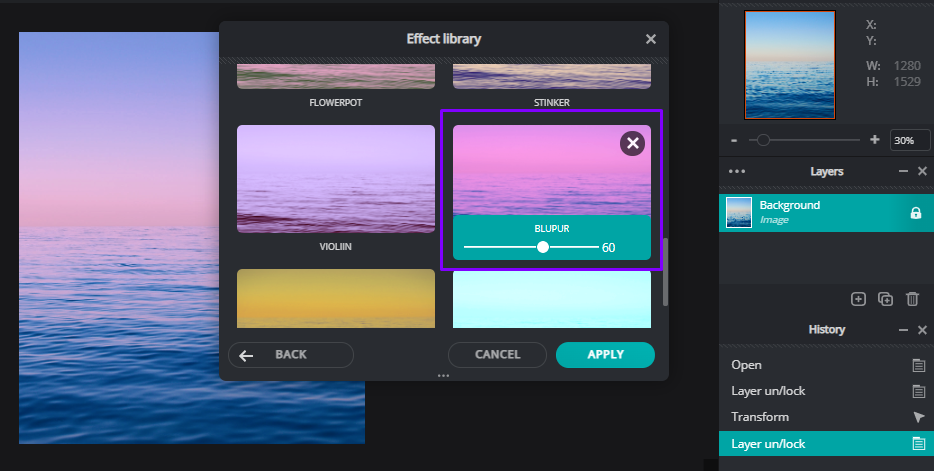
Task: Delete the layer with trash icon
Action: tap(912, 299)
